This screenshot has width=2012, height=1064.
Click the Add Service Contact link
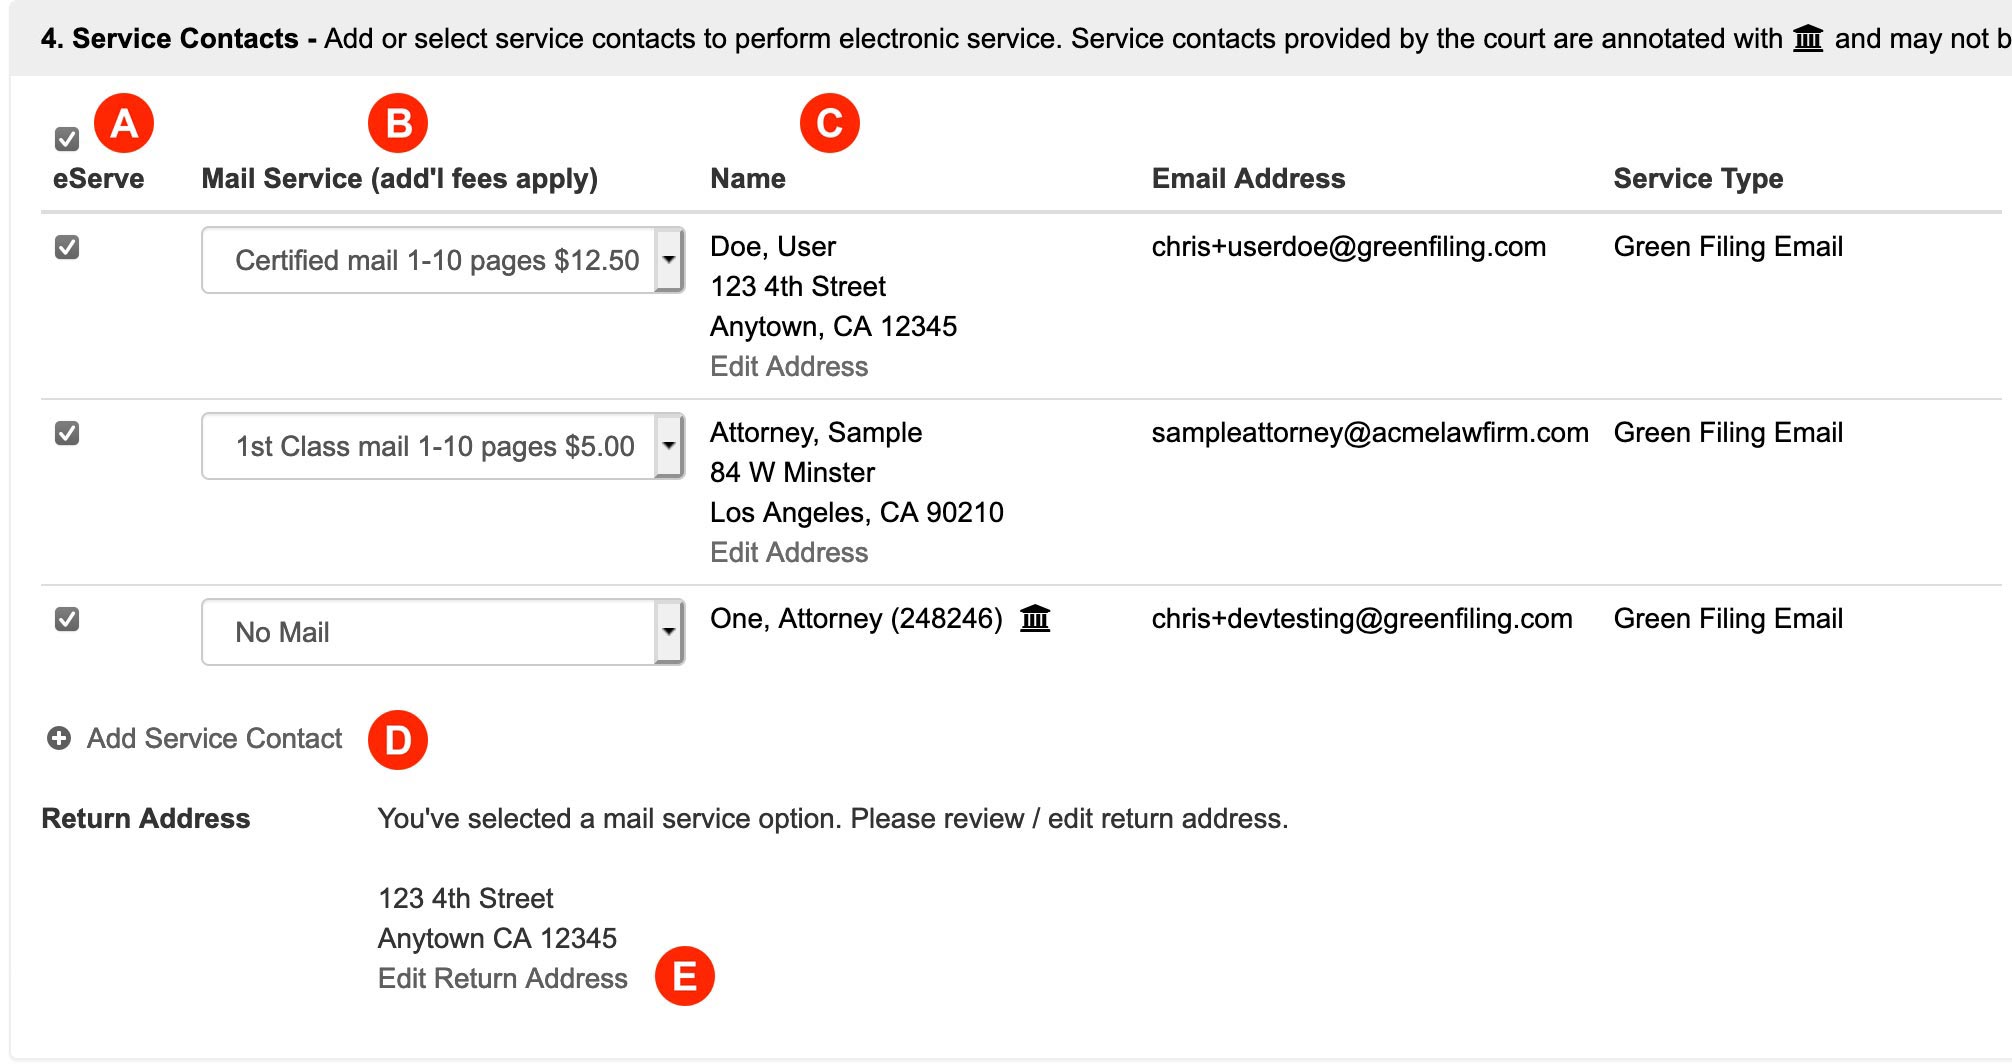[214, 738]
